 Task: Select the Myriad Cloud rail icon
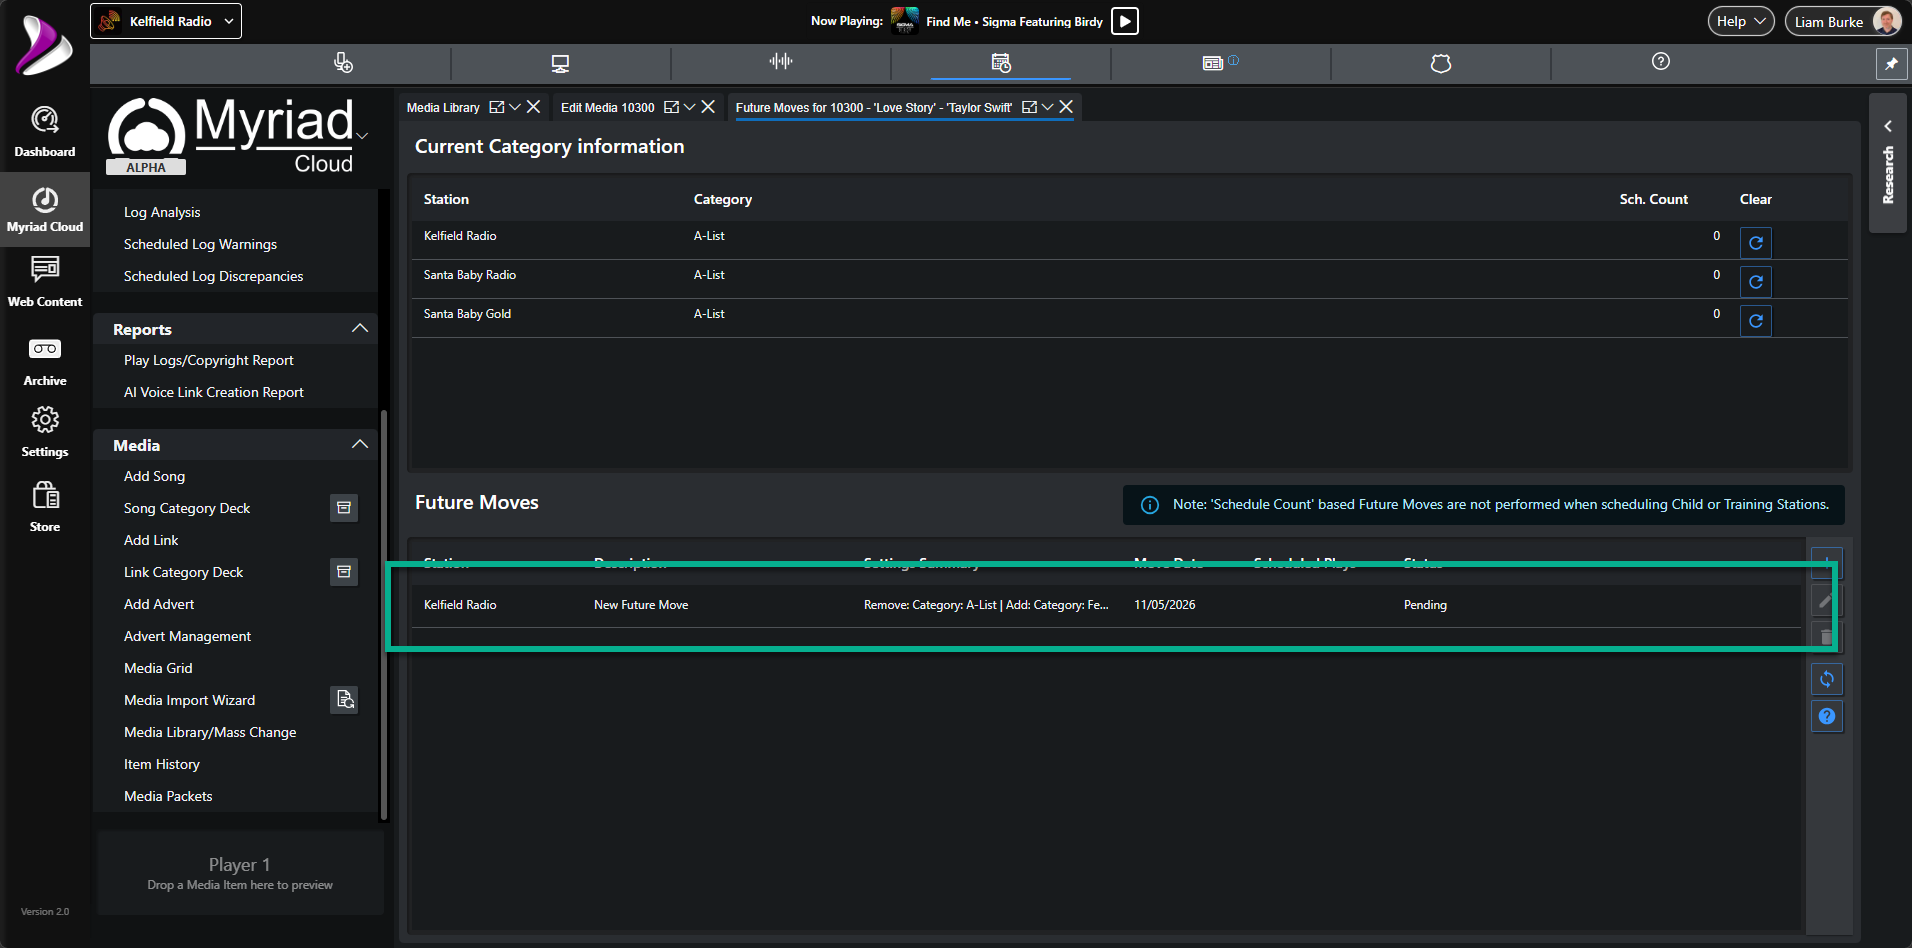(x=45, y=209)
